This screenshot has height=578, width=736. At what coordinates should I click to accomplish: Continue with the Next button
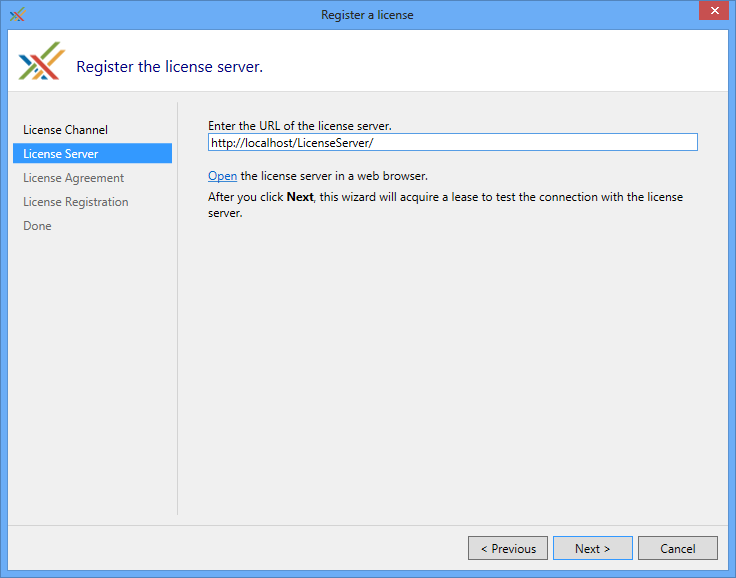tap(592, 548)
